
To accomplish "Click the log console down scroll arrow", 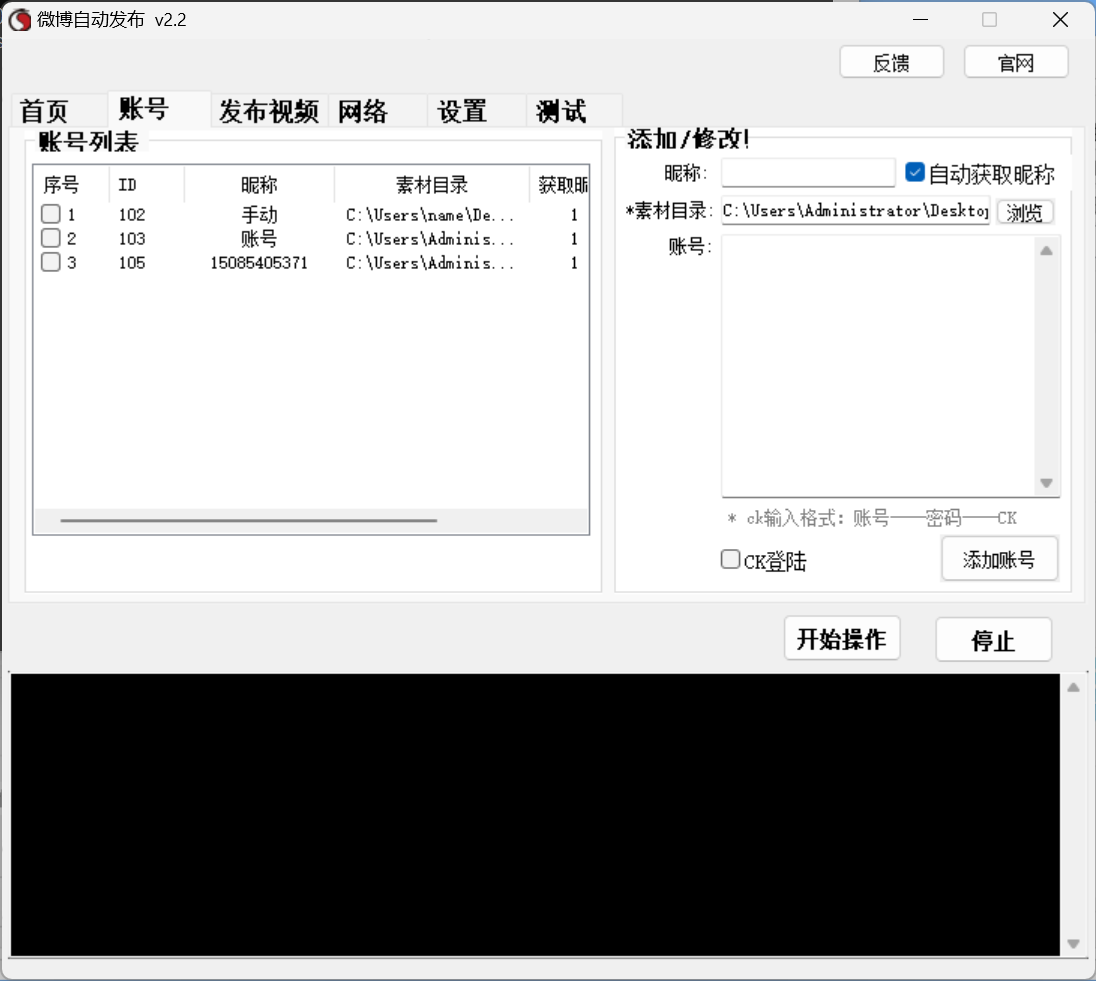I will 1074,944.
